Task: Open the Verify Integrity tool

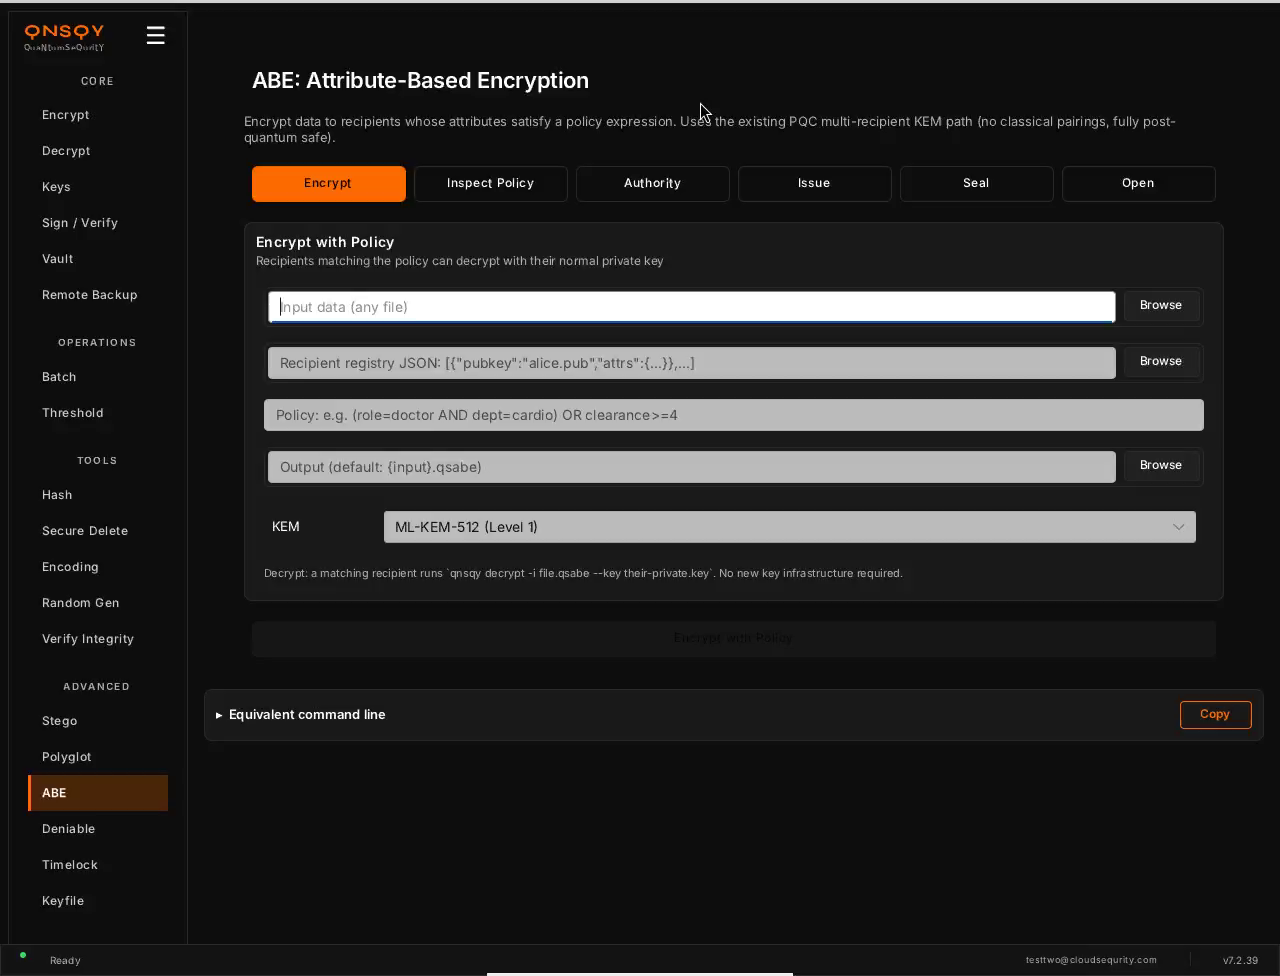Action: click(x=98, y=639)
